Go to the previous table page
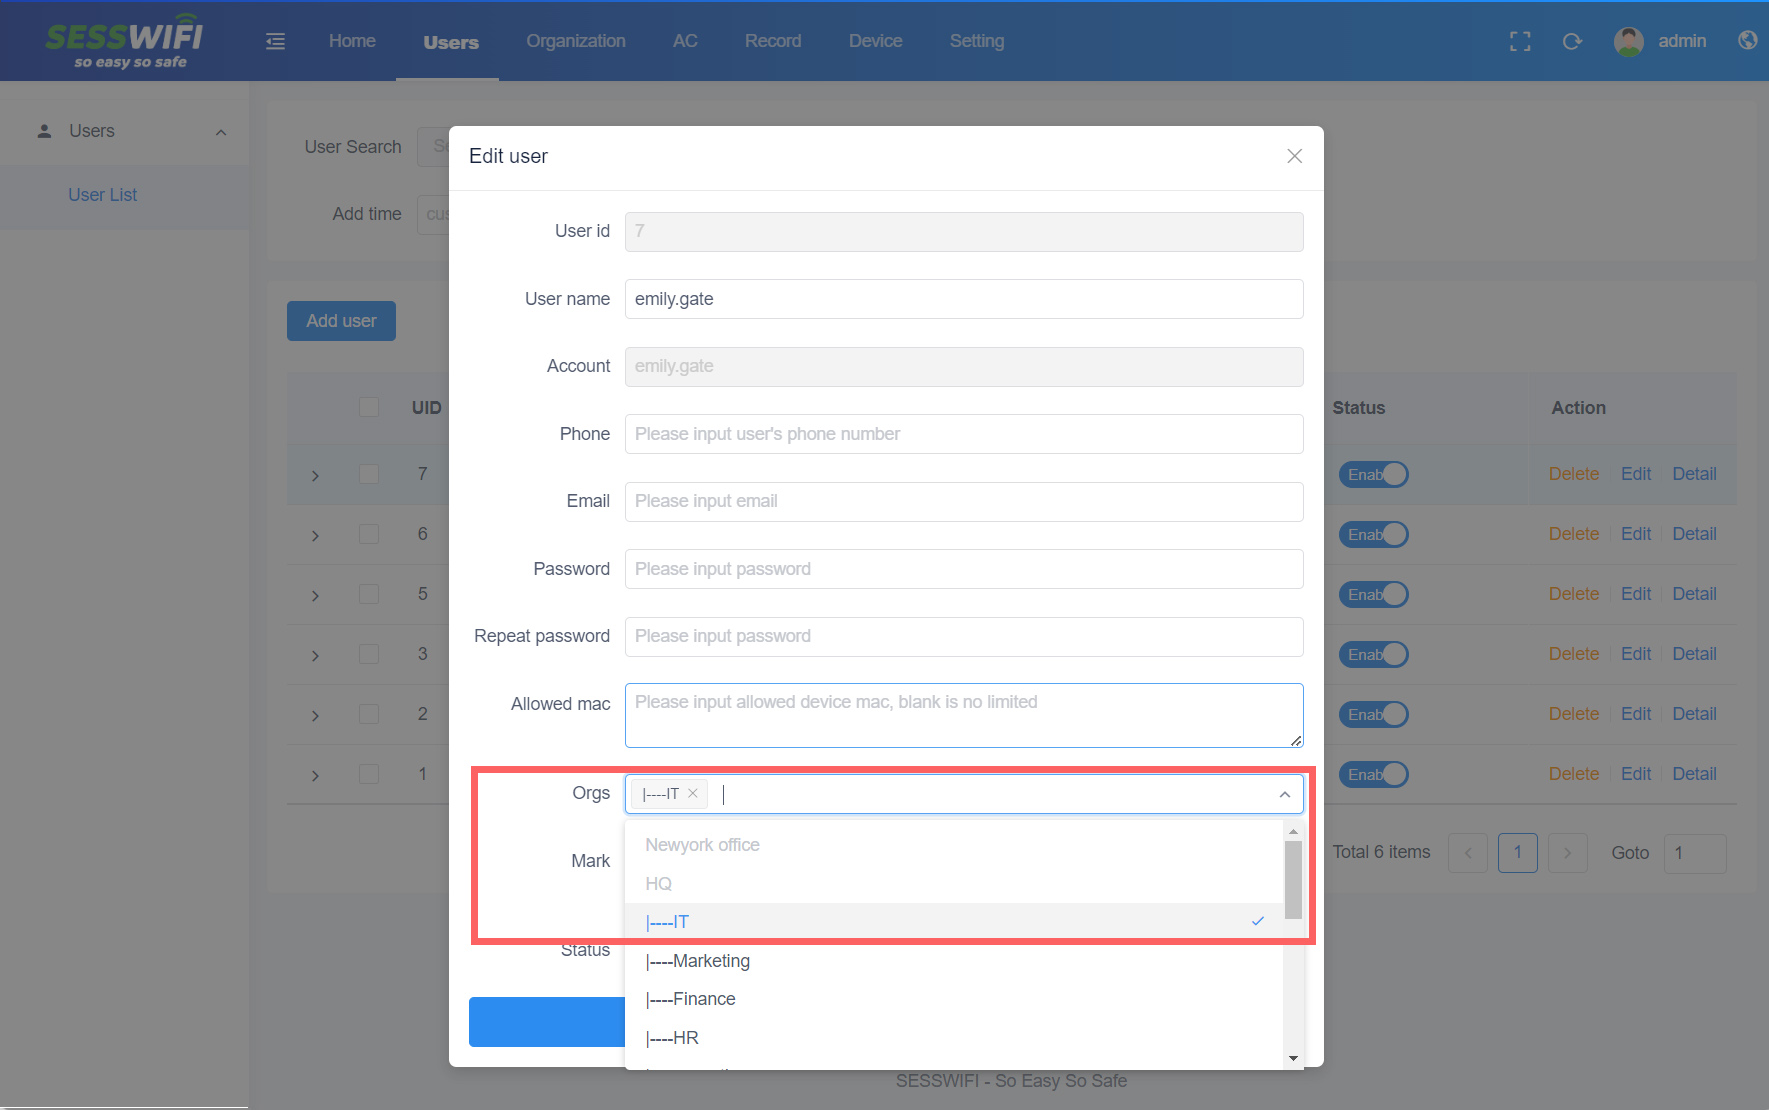Image resolution: width=1769 pixels, height=1110 pixels. (x=1468, y=853)
